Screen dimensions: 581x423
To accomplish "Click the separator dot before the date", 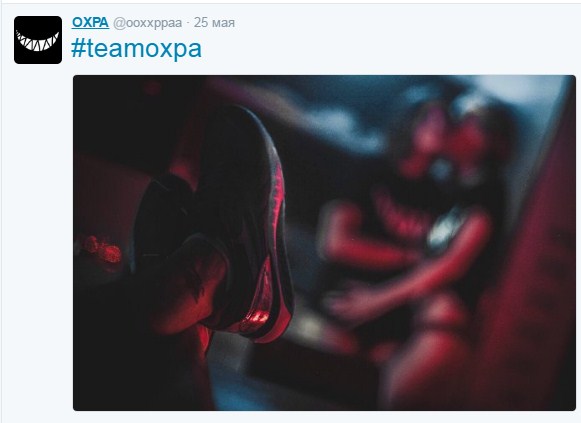I will point(188,23).
